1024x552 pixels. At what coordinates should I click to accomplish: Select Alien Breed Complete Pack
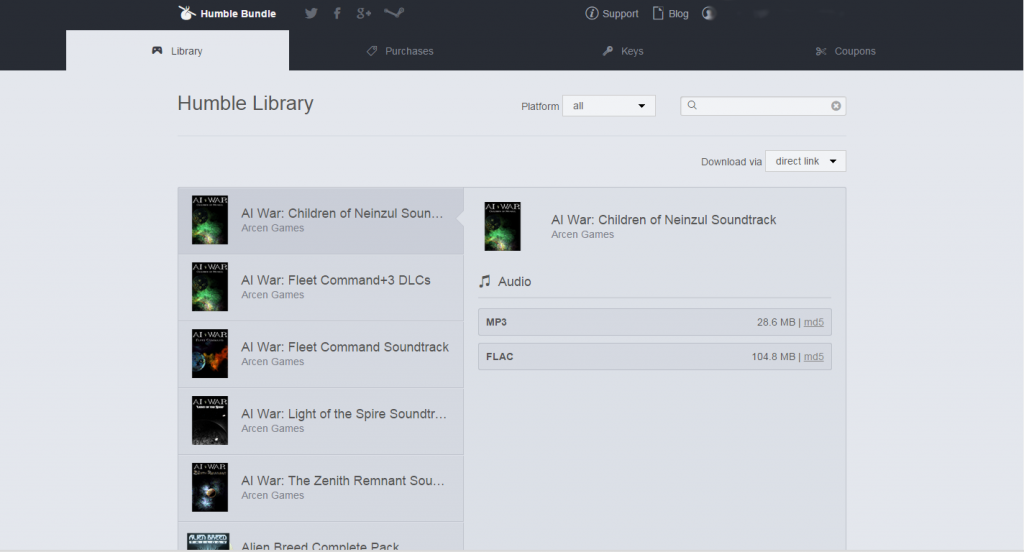[321, 537]
